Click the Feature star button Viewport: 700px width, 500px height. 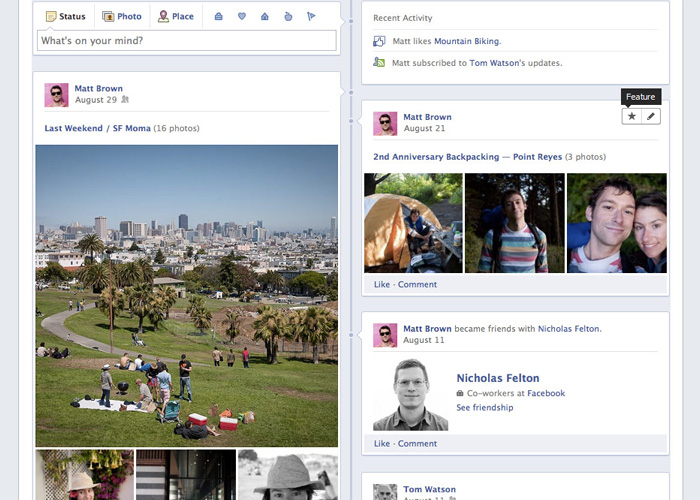[631, 117]
